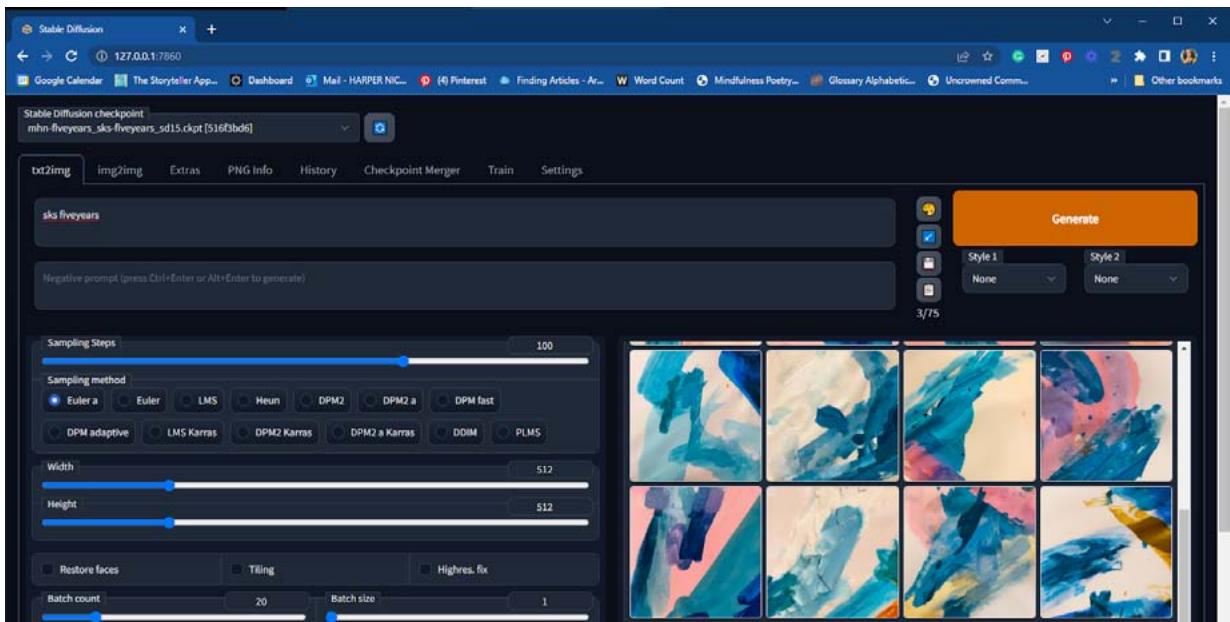Viewport: 1230px width, 622px height.
Task: Click the floppy disk save style icon
Action: [x=928, y=263]
